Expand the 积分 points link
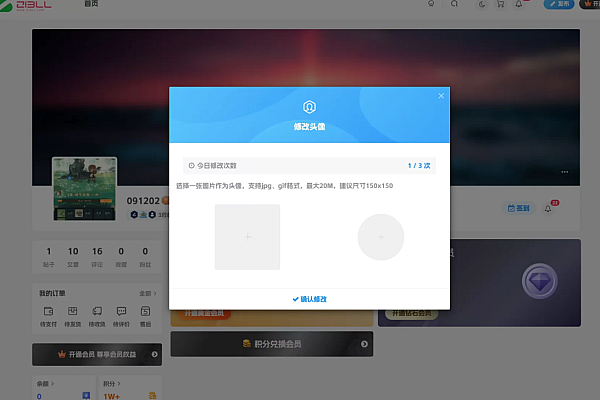Screen dimensions: 600x400 click(112, 384)
